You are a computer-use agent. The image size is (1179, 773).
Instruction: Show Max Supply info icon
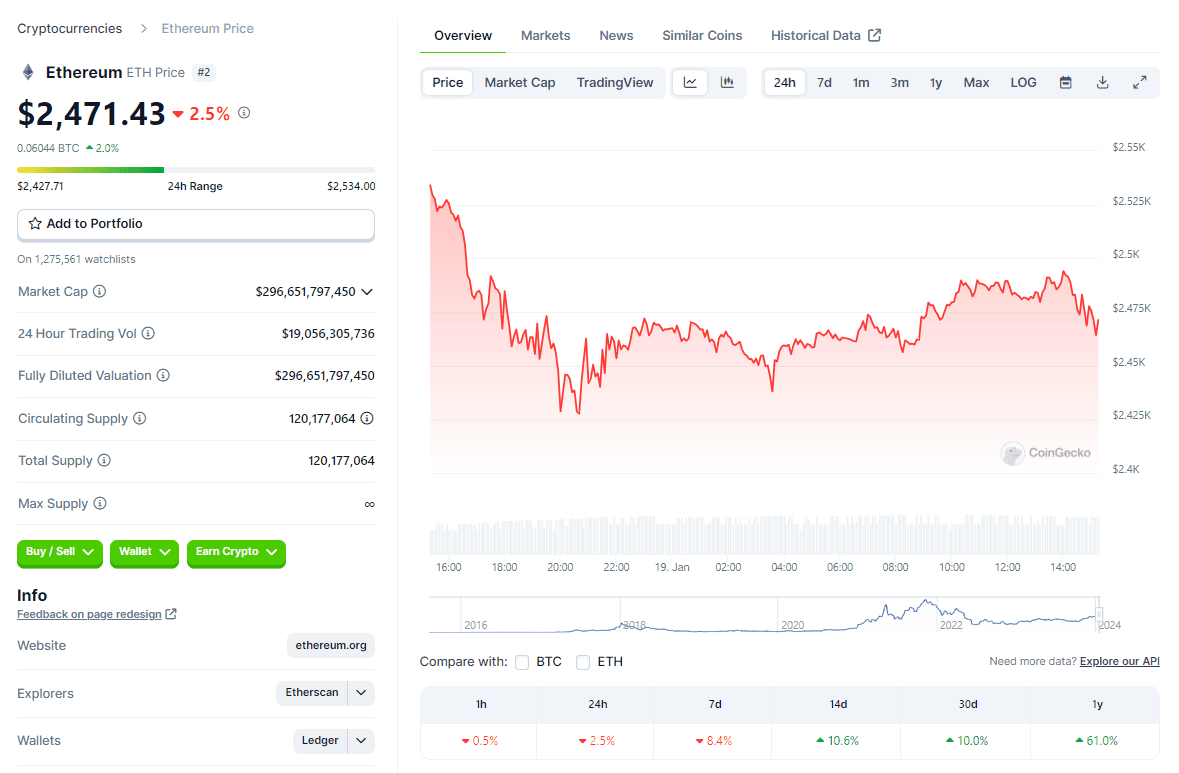click(x=100, y=503)
